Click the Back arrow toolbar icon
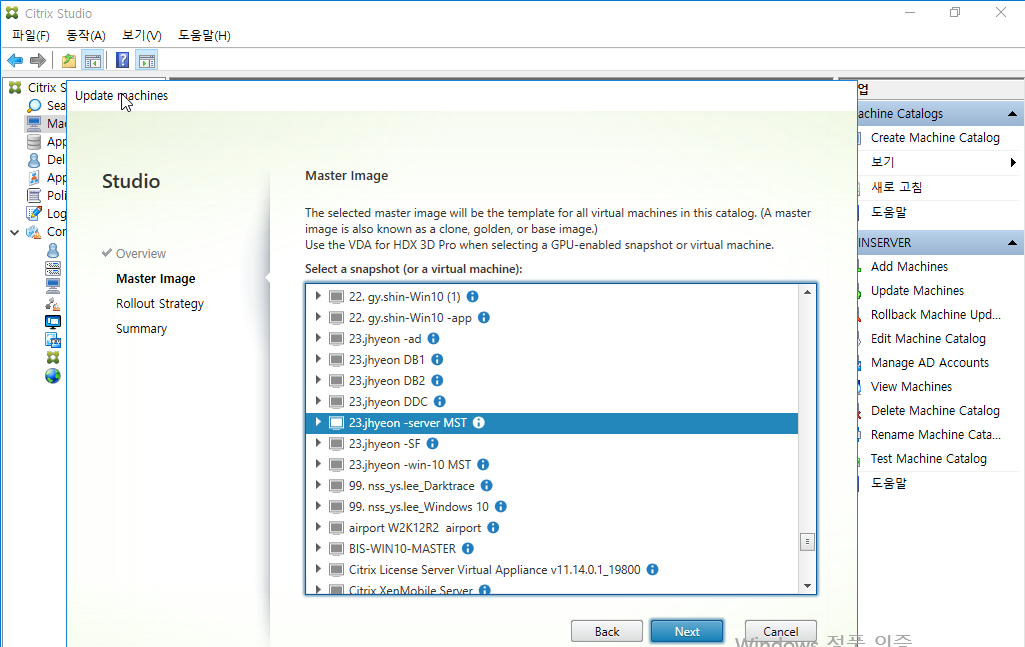The image size is (1025, 647). point(15,61)
